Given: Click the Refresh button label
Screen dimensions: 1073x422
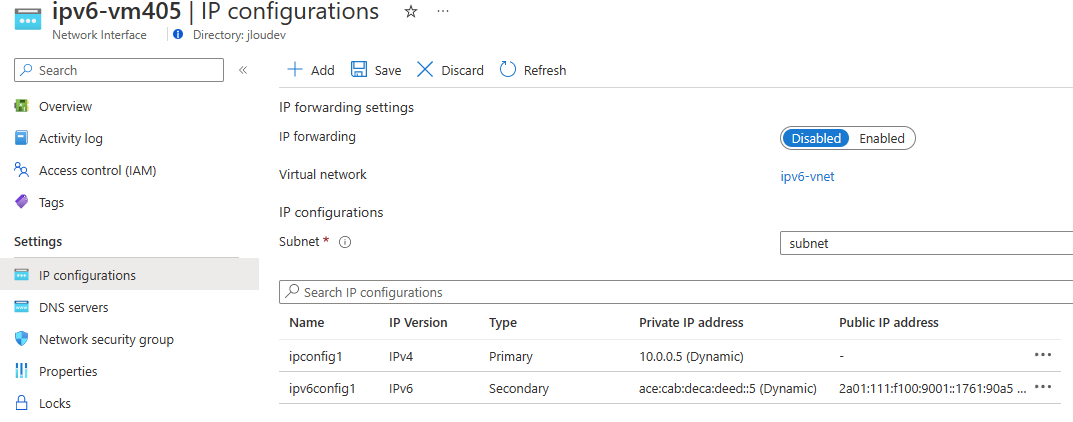Looking at the screenshot, I should click(x=545, y=70).
